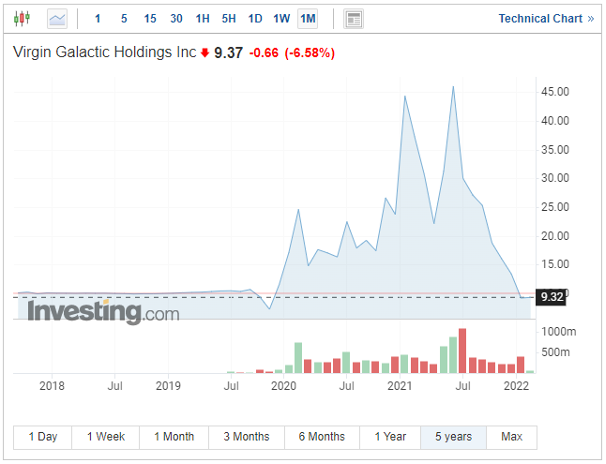Pick the 5H chart interval
This screenshot has width=606, height=464.
(x=229, y=19)
